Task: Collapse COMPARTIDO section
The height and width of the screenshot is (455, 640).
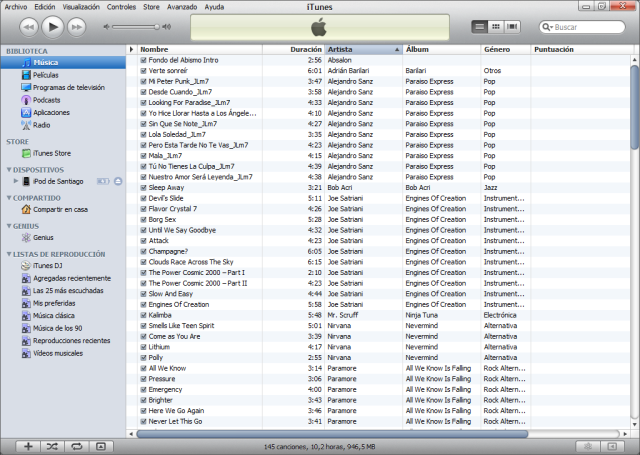Action: click(9, 198)
